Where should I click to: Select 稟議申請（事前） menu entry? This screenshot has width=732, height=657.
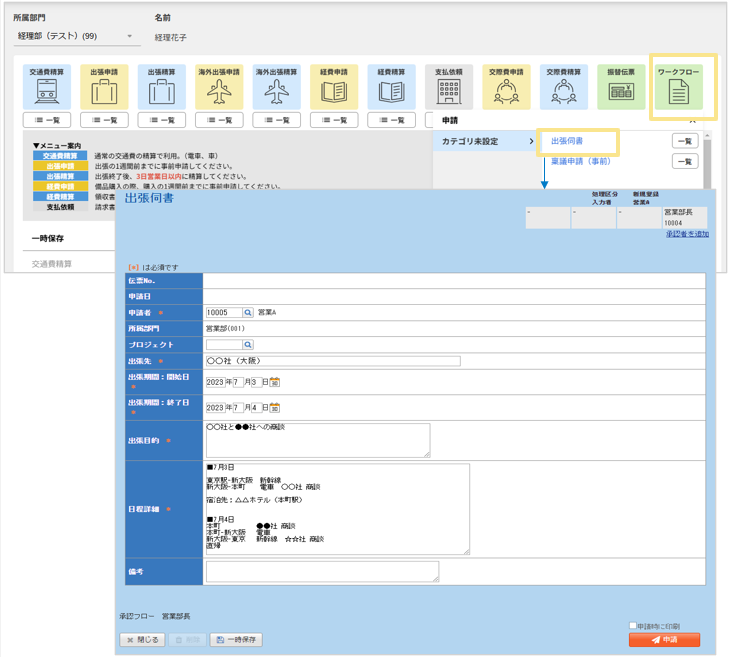(581, 160)
